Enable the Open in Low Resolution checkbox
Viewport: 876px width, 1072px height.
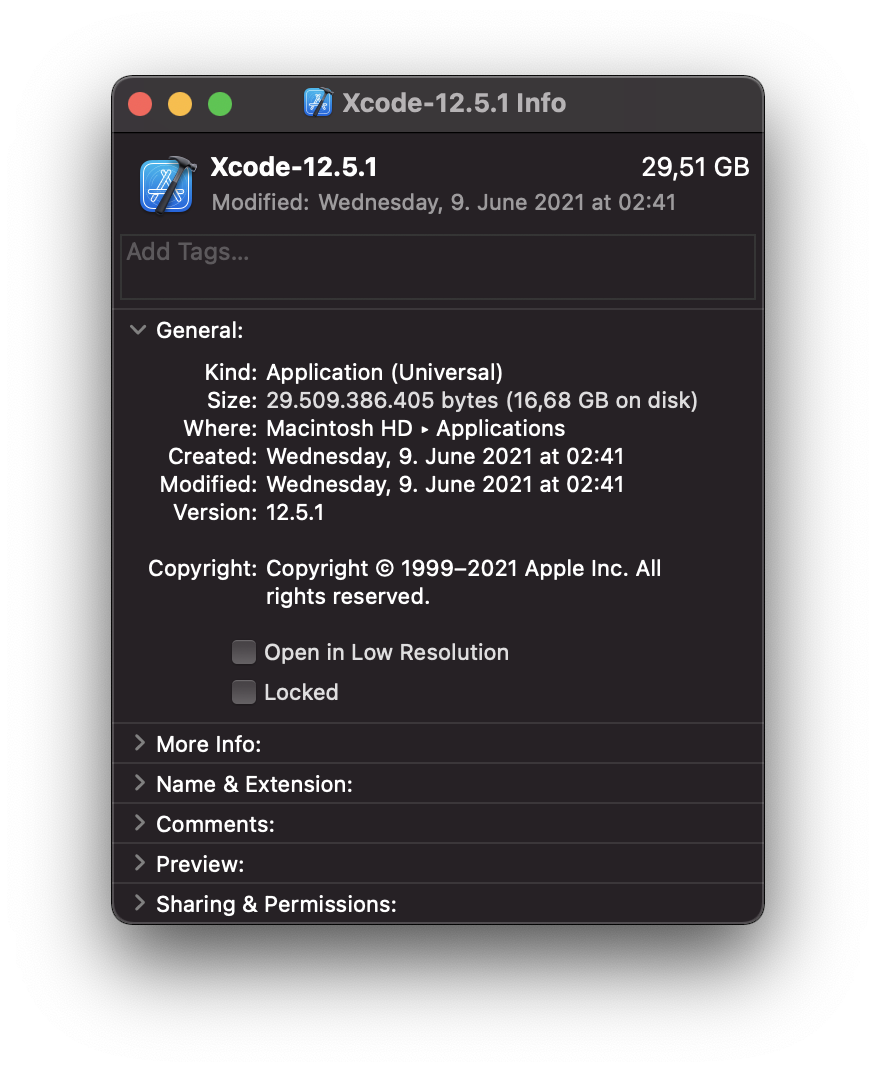tap(244, 653)
